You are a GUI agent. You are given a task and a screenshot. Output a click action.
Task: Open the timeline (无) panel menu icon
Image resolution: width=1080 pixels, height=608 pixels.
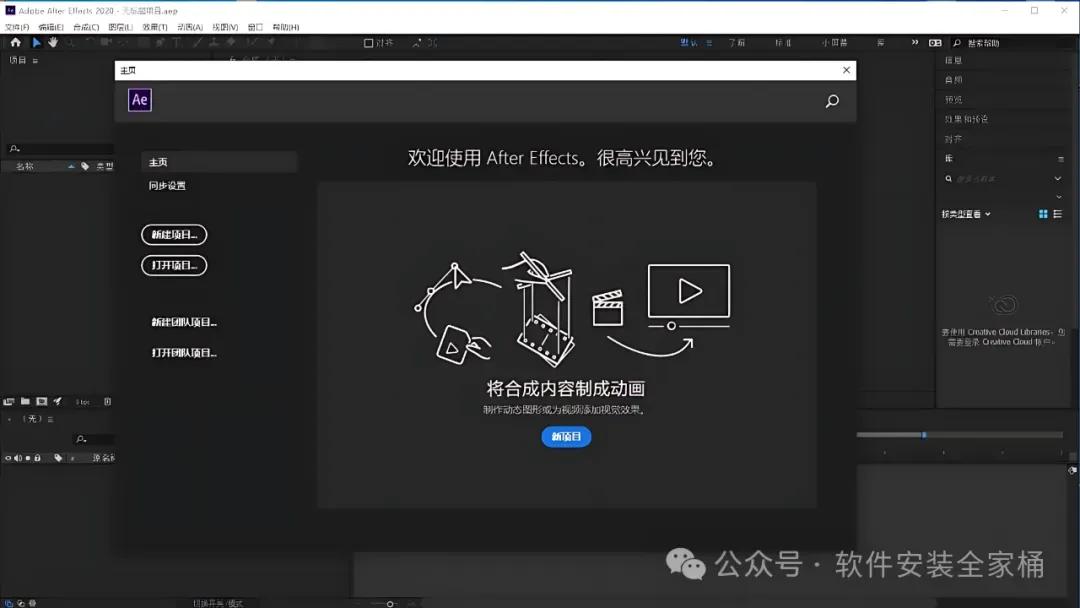point(50,419)
